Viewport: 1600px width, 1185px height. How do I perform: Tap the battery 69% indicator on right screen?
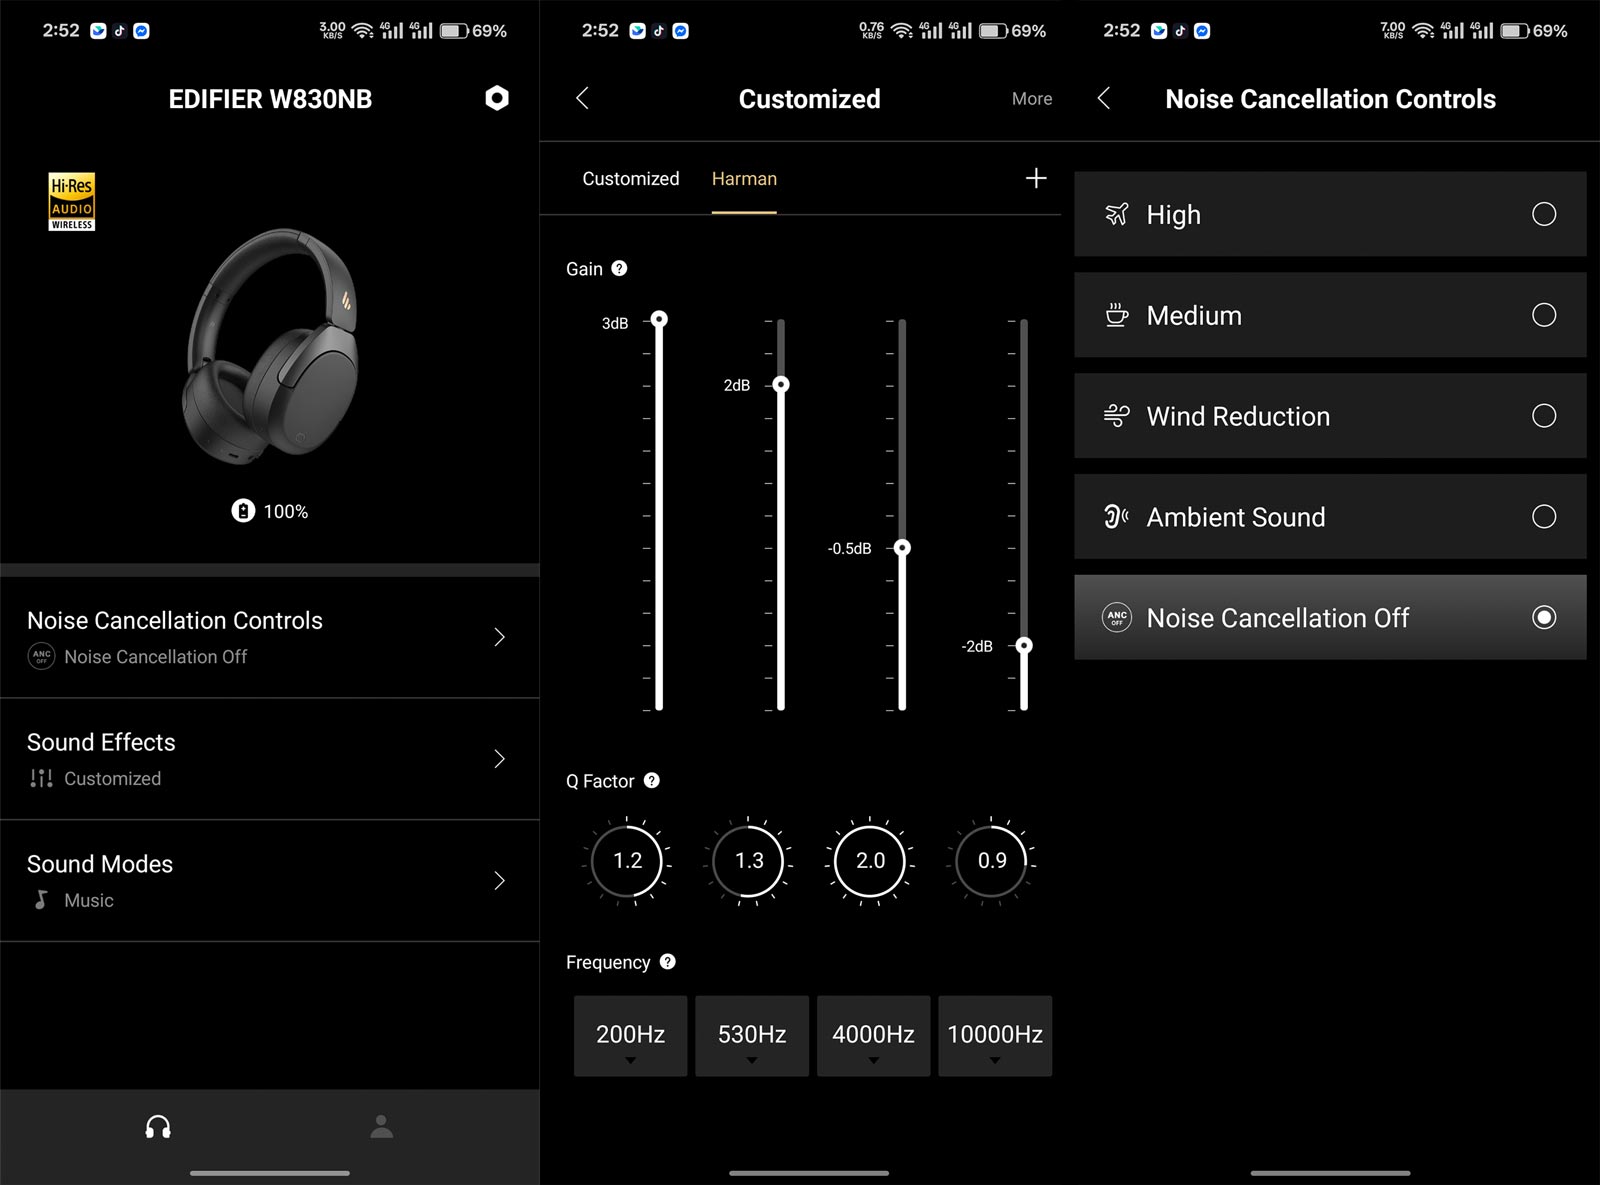pyautogui.click(x=1534, y=31)
